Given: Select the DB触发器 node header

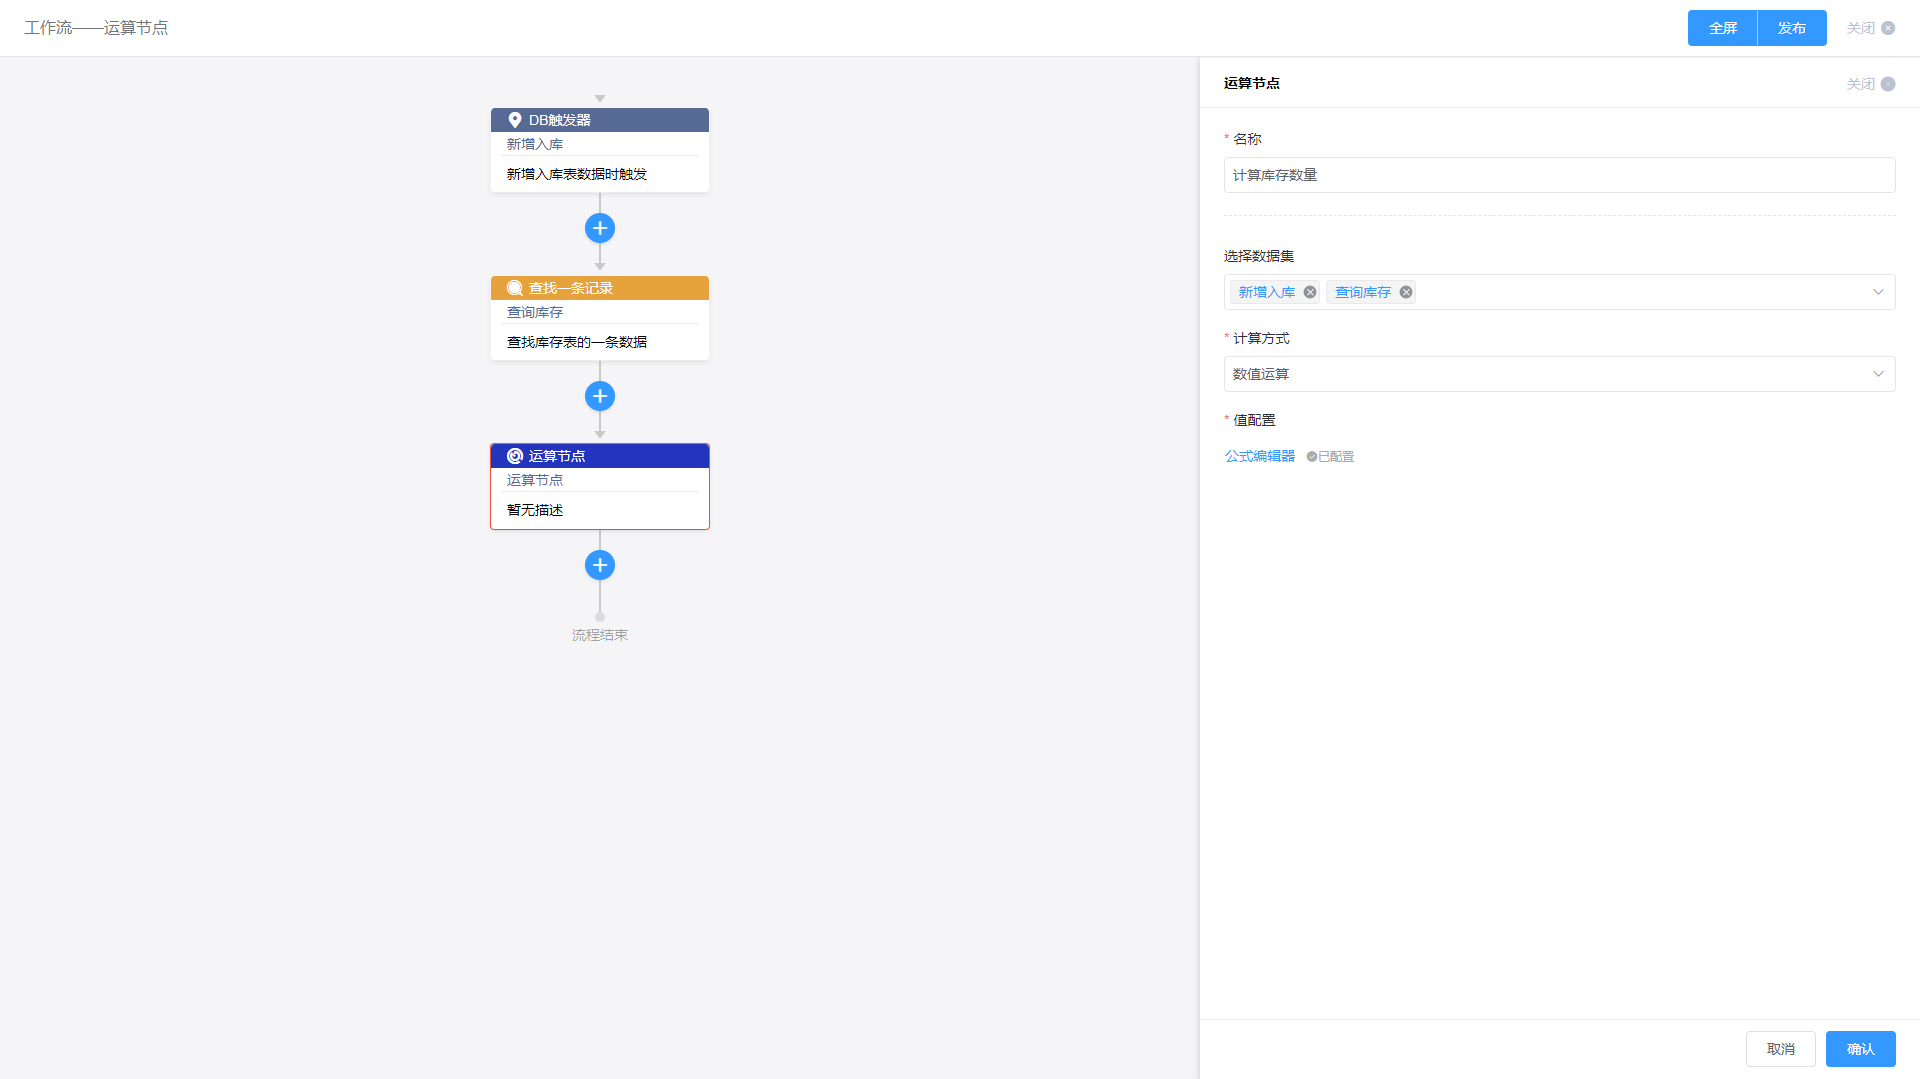Looking at the screenshot, I should click(600, 120).
